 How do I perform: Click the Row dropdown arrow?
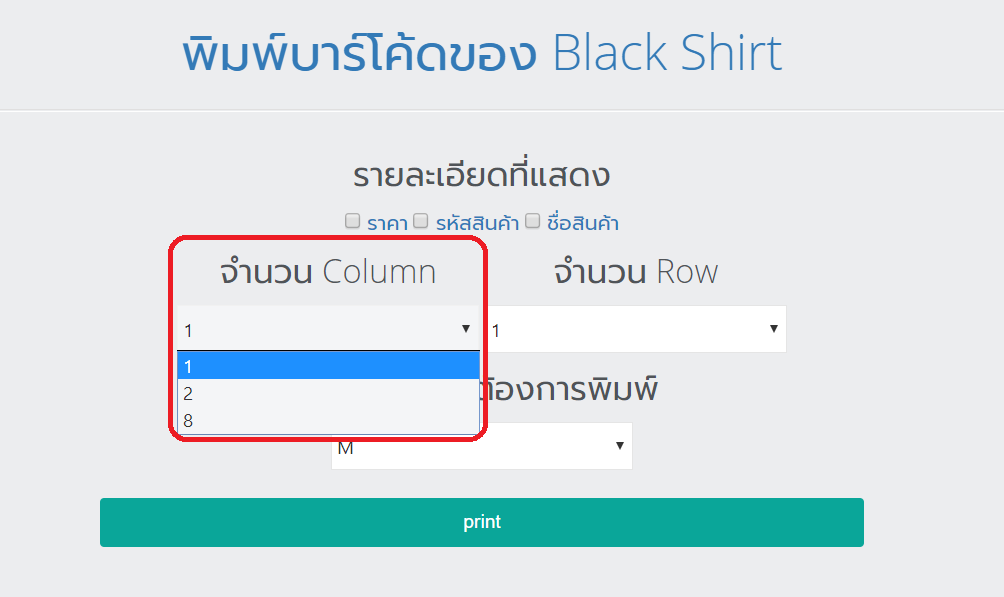(x=774, y=329)
